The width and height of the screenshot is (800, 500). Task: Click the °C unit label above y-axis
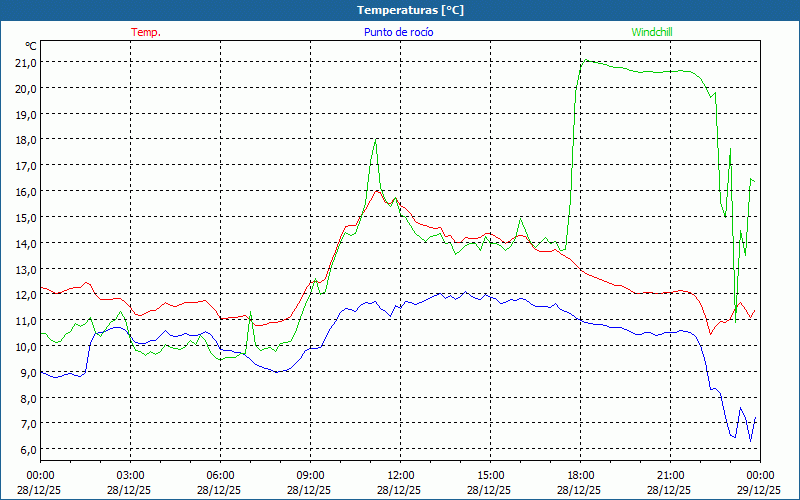[x=30, y=46]
